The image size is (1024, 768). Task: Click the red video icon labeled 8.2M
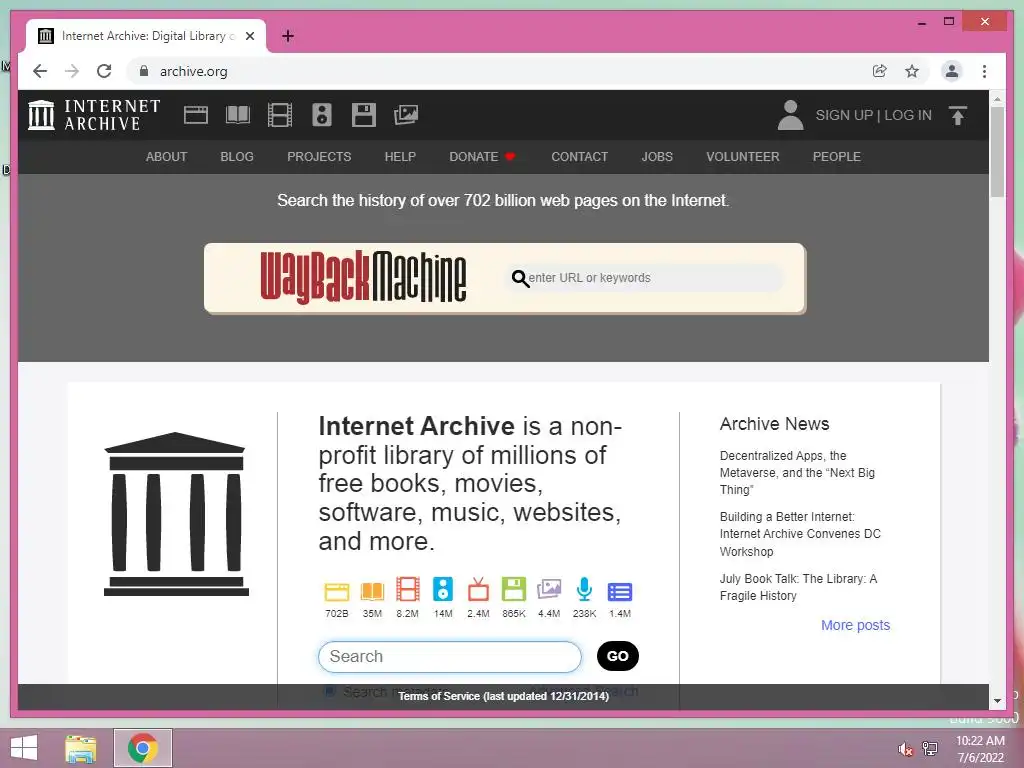coord(408,589)
